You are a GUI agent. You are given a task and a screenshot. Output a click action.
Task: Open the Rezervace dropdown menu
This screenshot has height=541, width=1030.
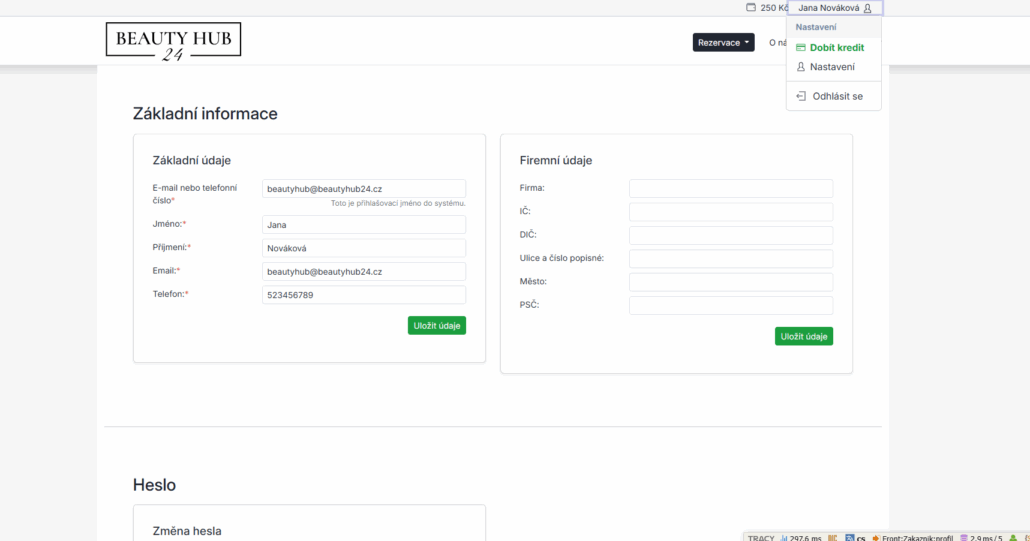tap(723, 42)
